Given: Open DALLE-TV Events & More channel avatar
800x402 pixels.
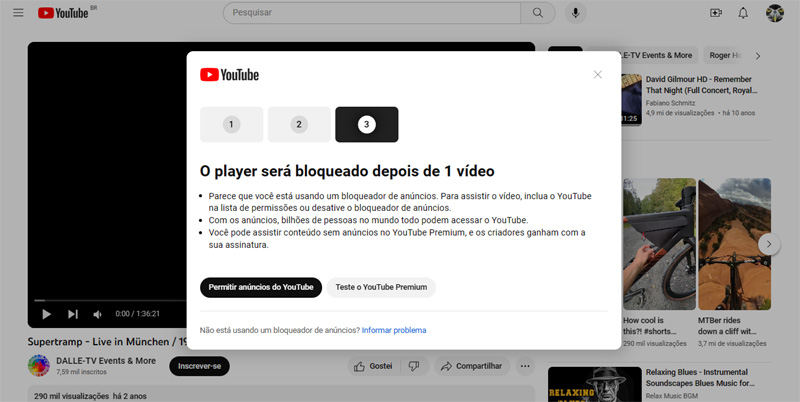Looking at the screenshot, I should (x=39, y=366).
